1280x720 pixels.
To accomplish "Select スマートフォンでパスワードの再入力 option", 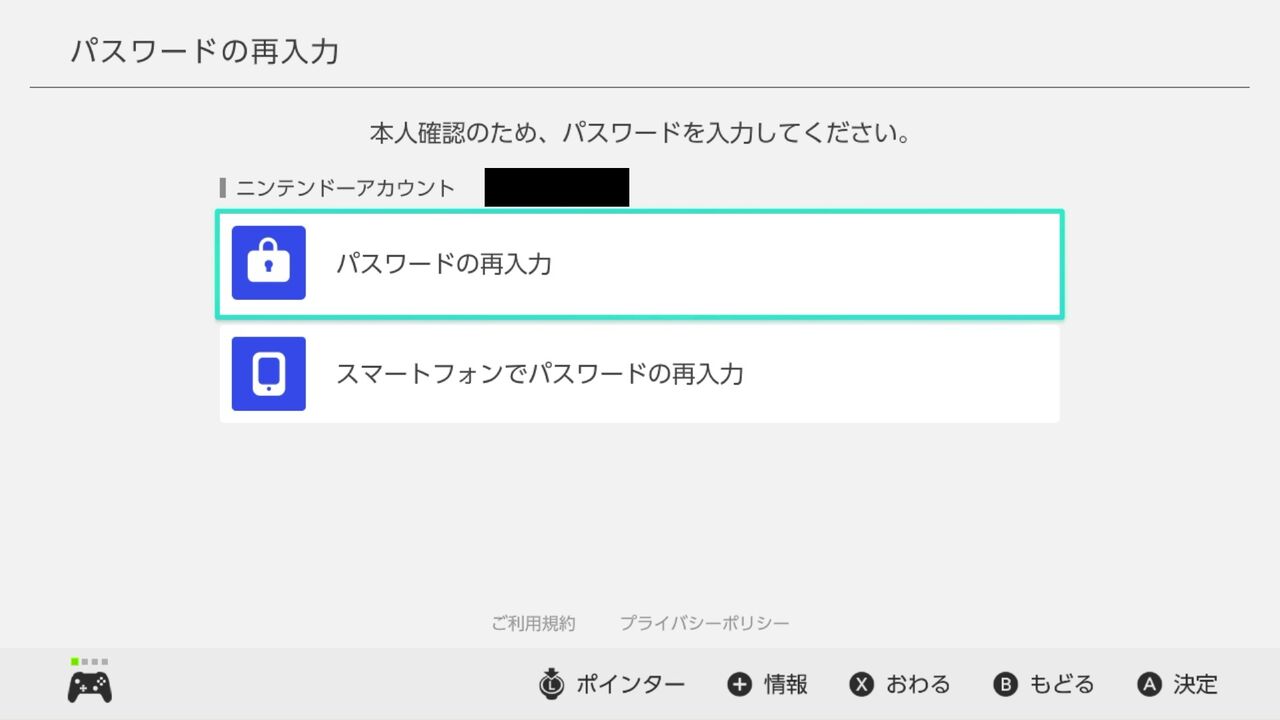I will pyautogui.click(x=640, y=374).
